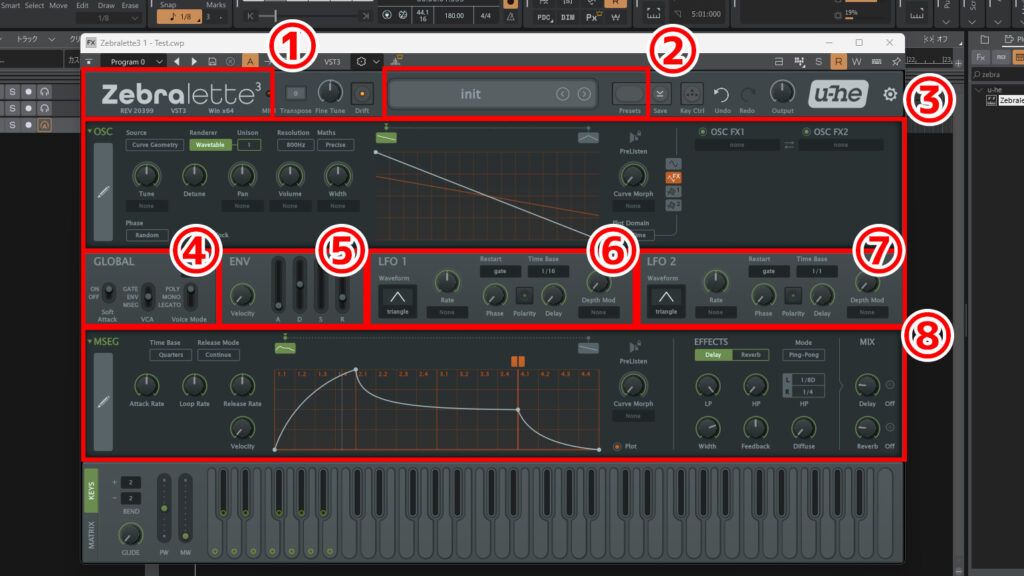Screen dimensions: 1024x576
Task: Open the MSEG Time Base Quarters dropdown
Action: click(170, 354)
